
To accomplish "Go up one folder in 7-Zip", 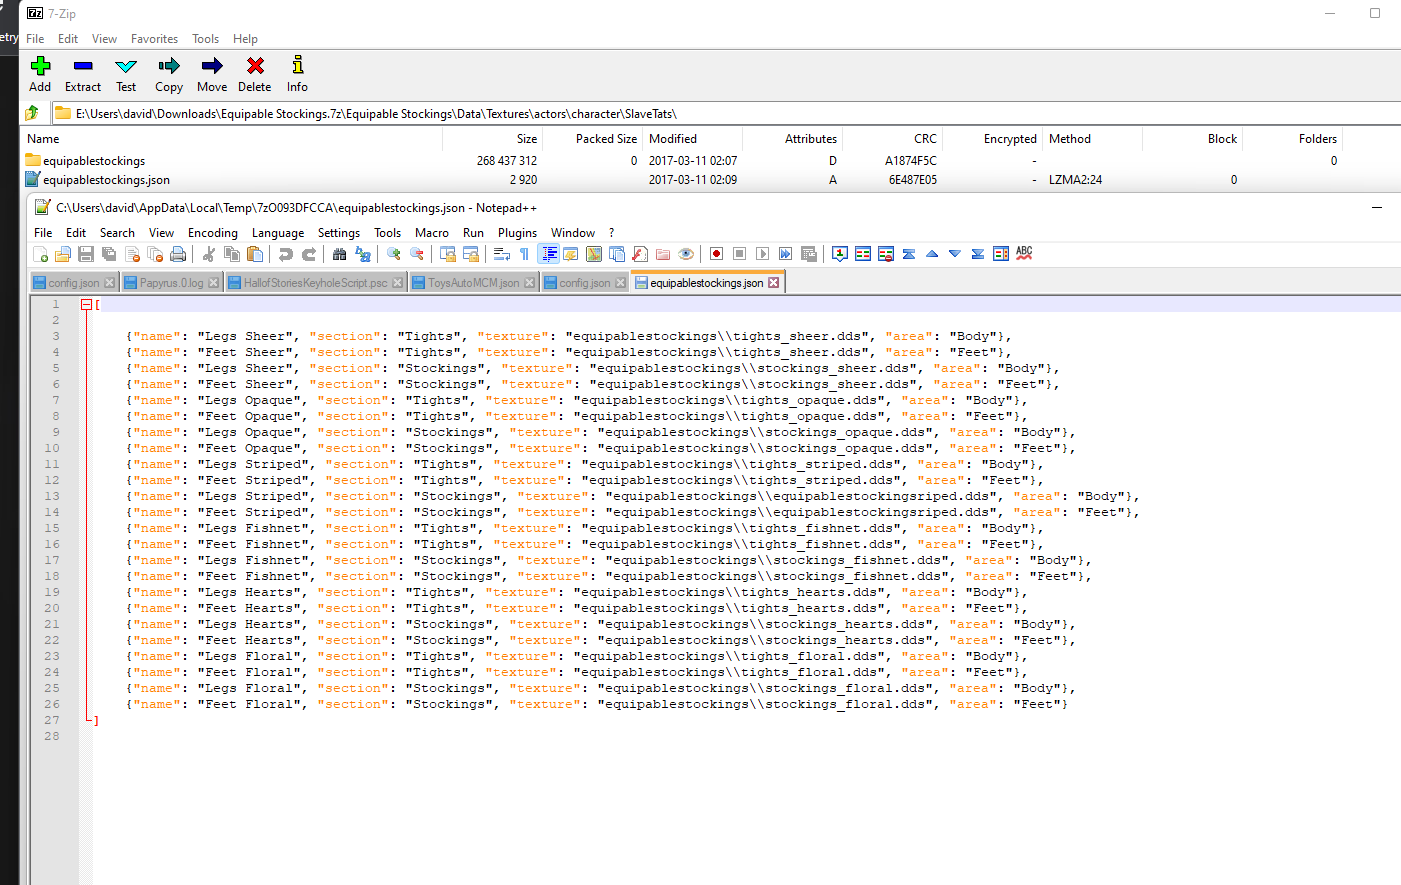I will [32, 113].
